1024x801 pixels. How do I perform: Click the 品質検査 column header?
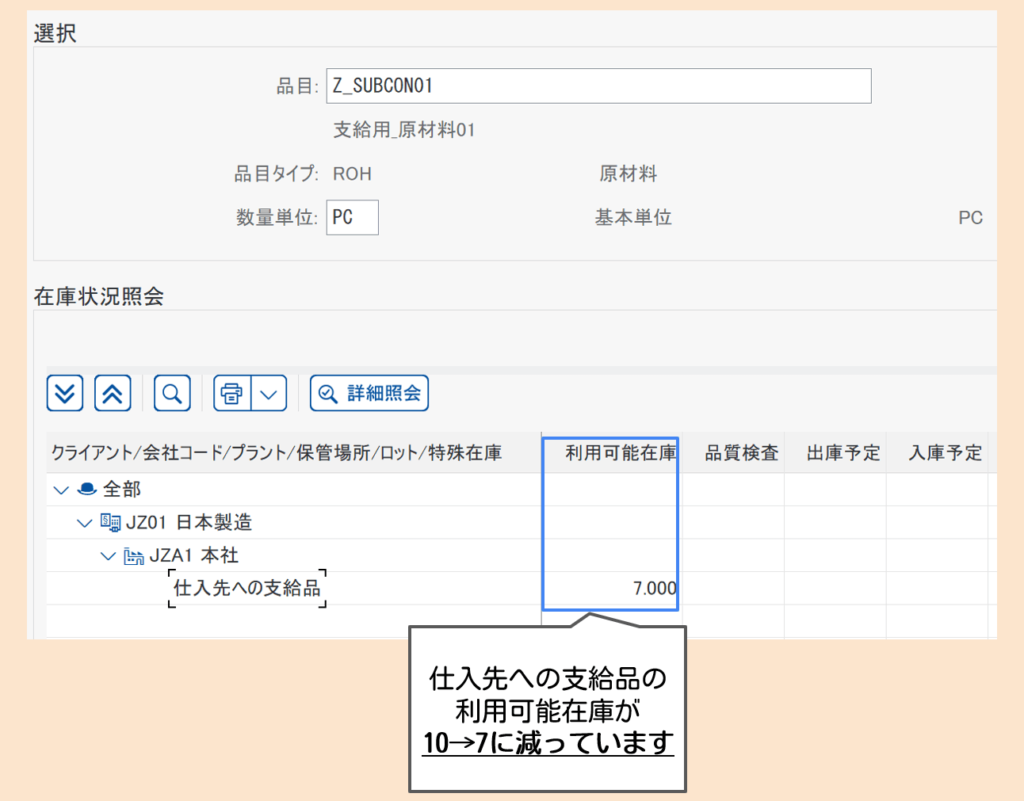click(x=741, y=453)
